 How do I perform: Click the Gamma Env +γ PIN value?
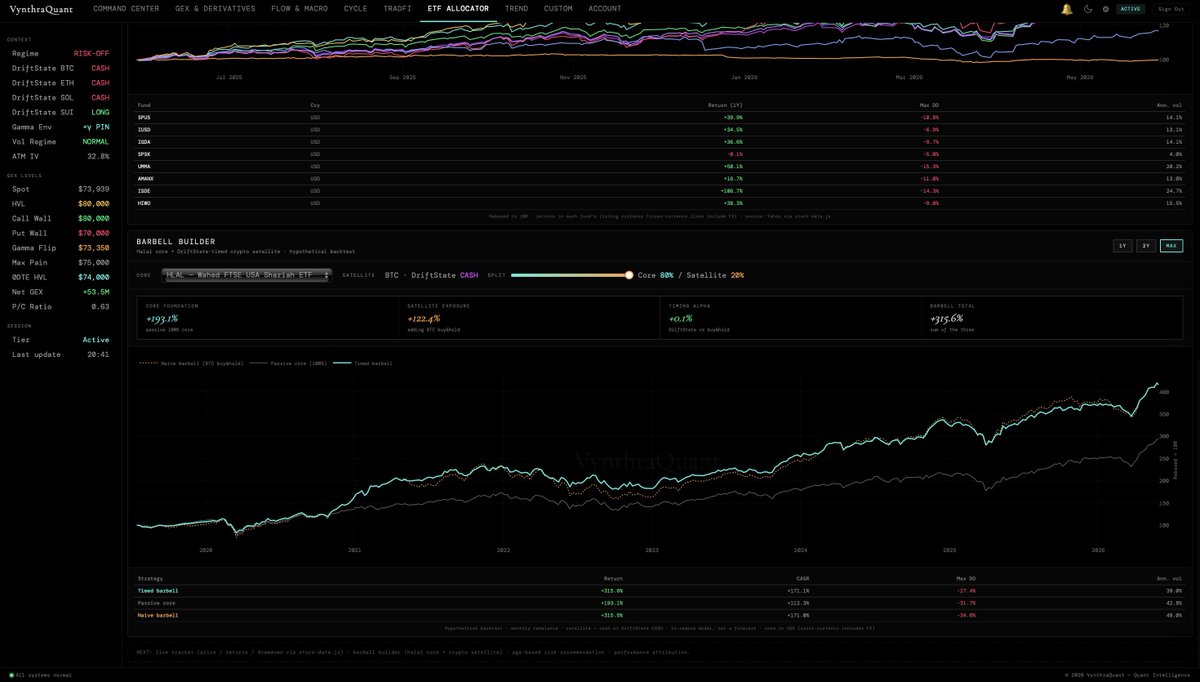(96, 127)
